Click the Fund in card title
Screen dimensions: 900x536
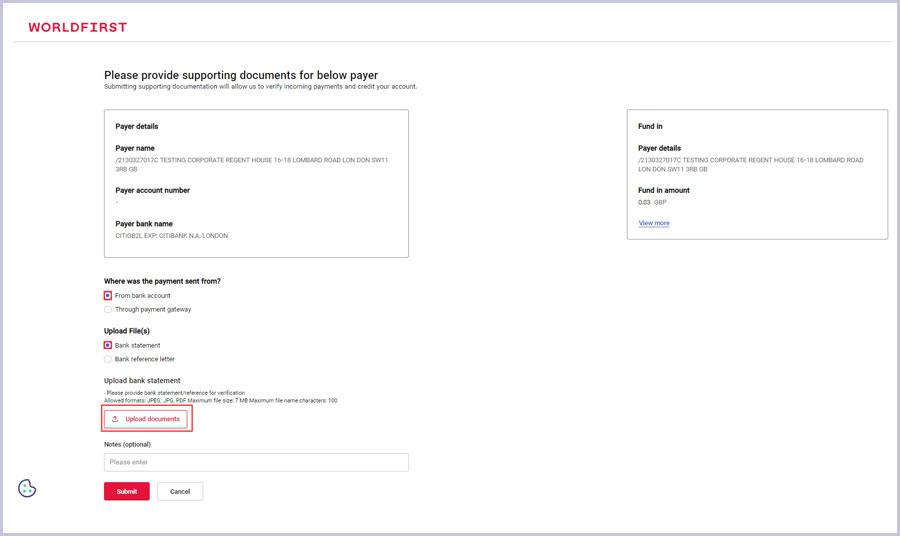click(650, 127)
